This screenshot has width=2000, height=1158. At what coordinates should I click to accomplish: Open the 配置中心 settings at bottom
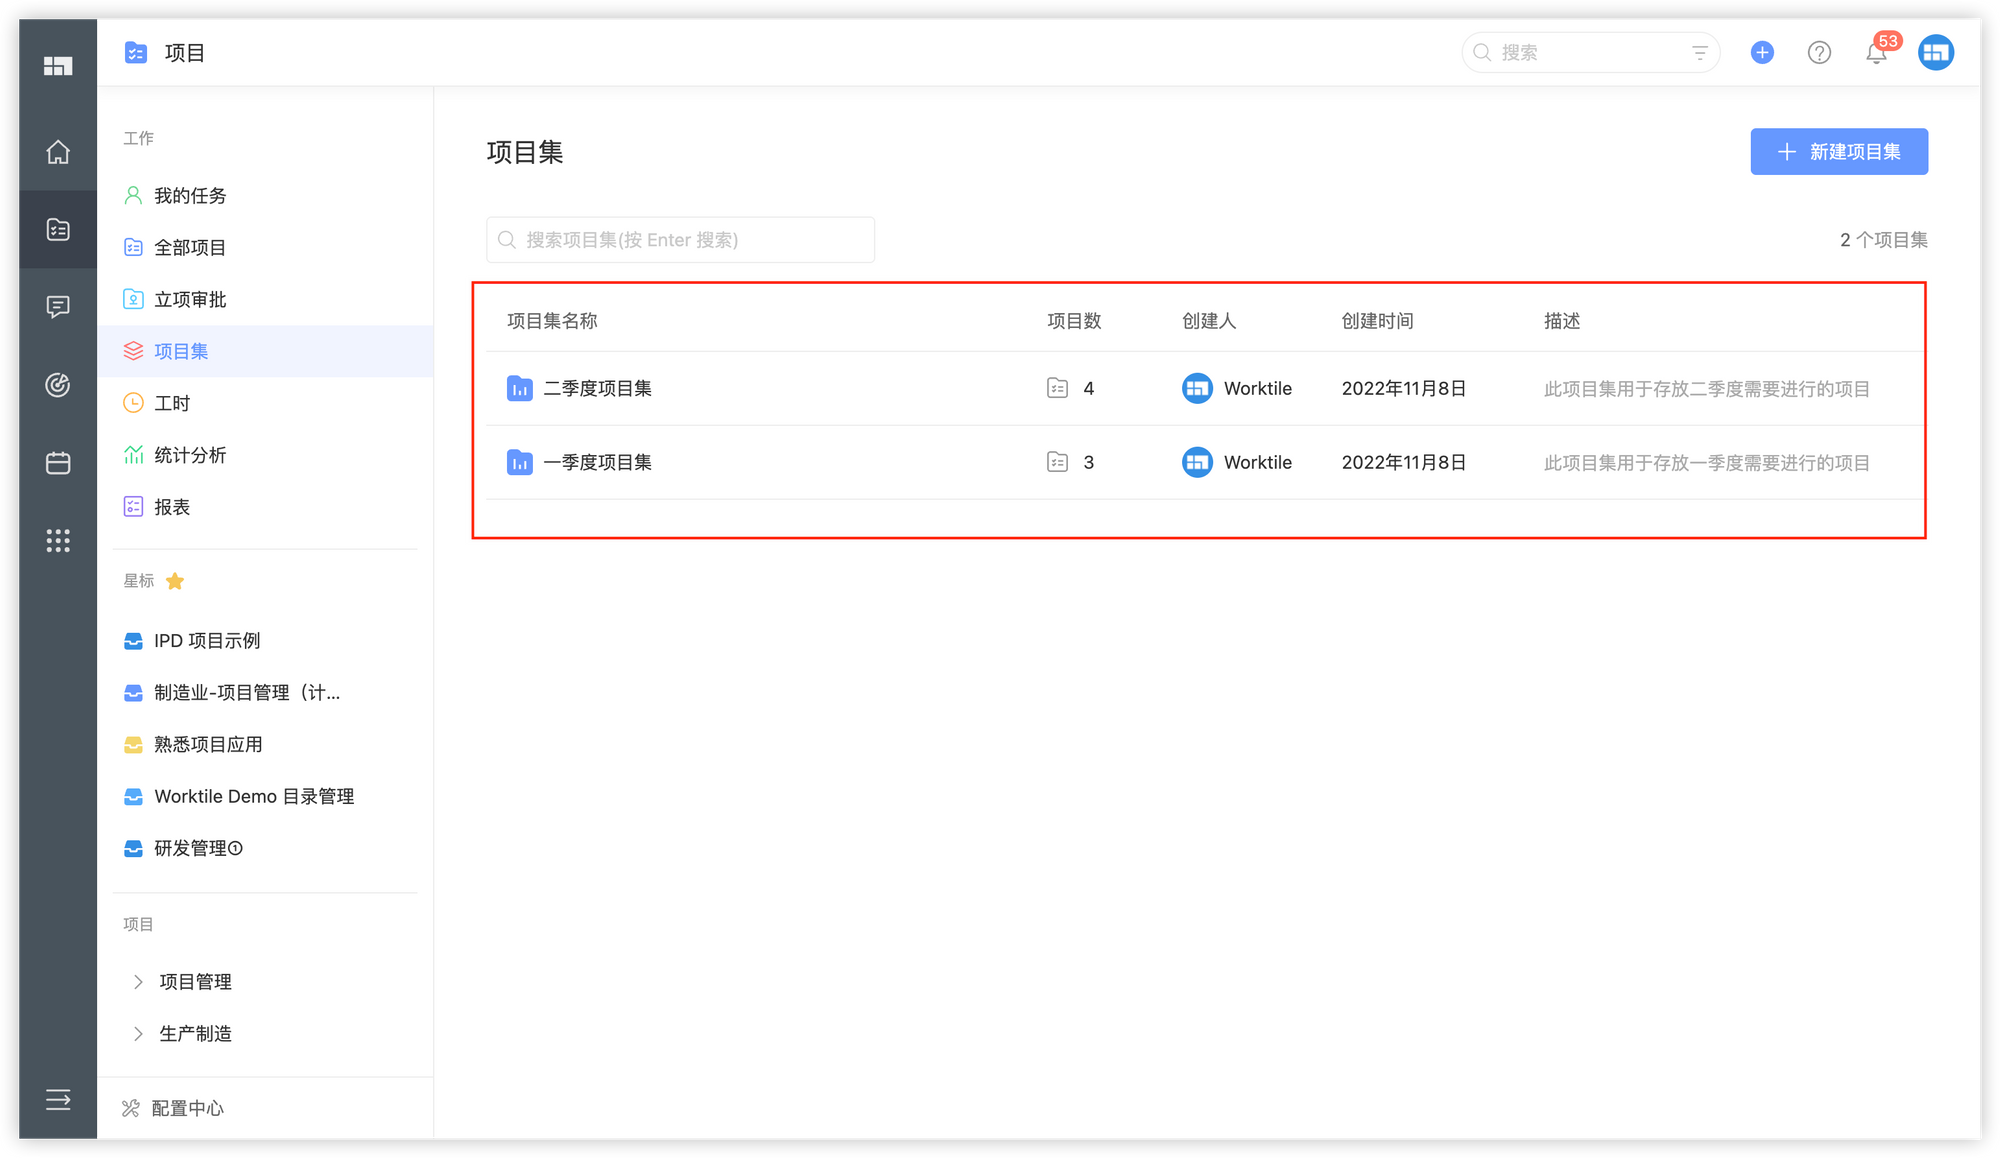tap(187, 1107)
